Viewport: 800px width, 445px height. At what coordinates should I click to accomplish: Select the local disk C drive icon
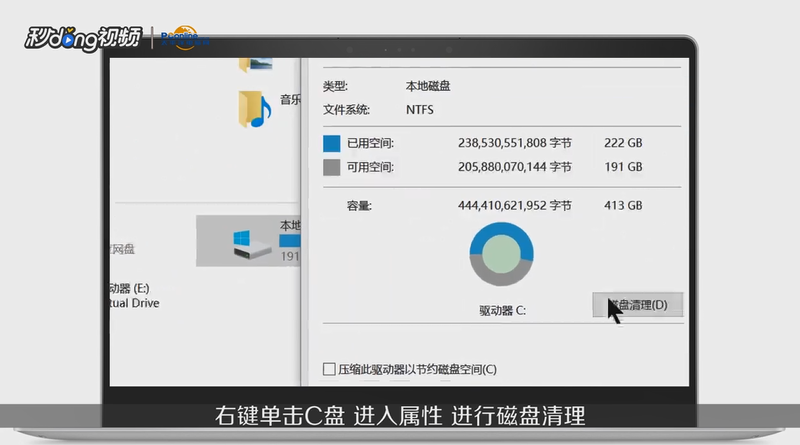(251, 244)
